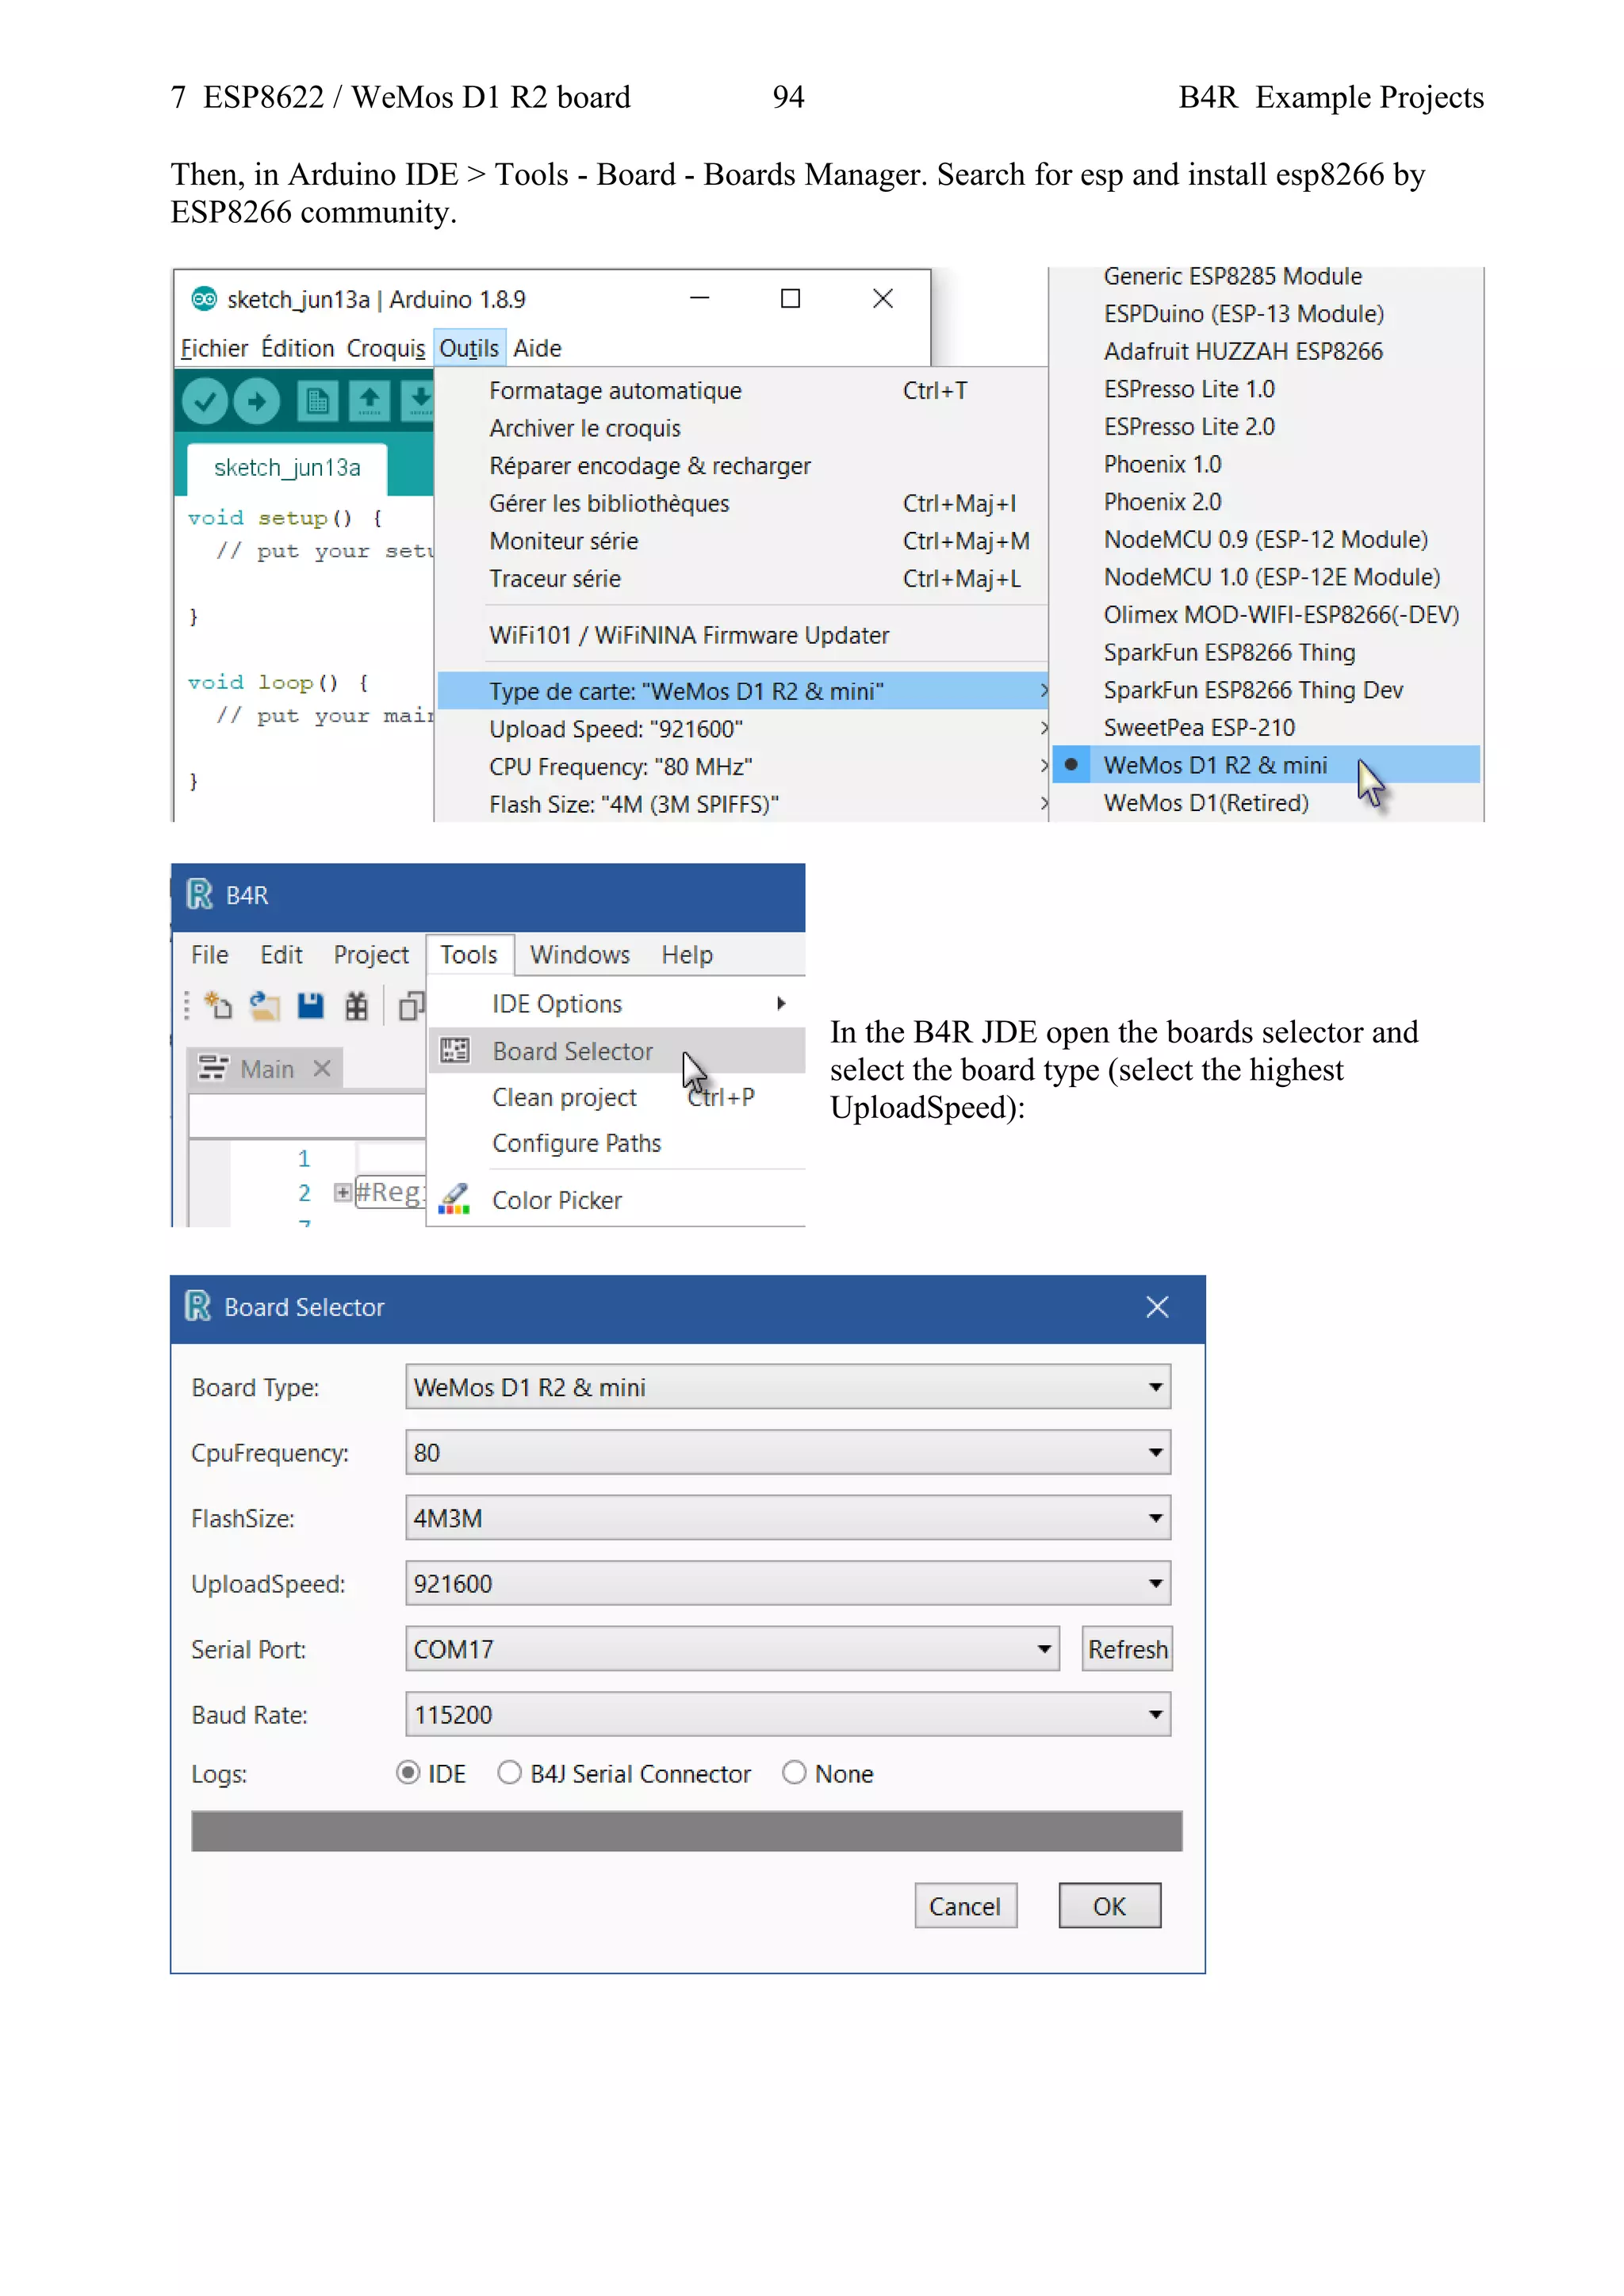Click Moniteur série menu entry
1624x2296 pixels.
[x=743, y=541]
